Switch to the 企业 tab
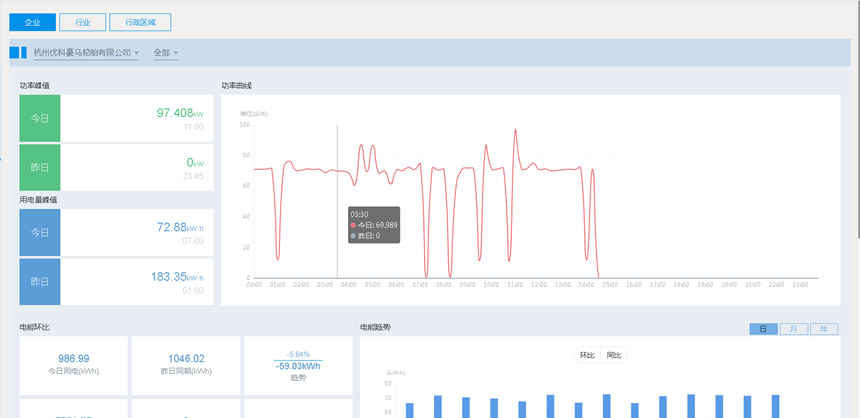Image resolution: width=860 pixels, height=418 pixels. [x=32, y=21]
